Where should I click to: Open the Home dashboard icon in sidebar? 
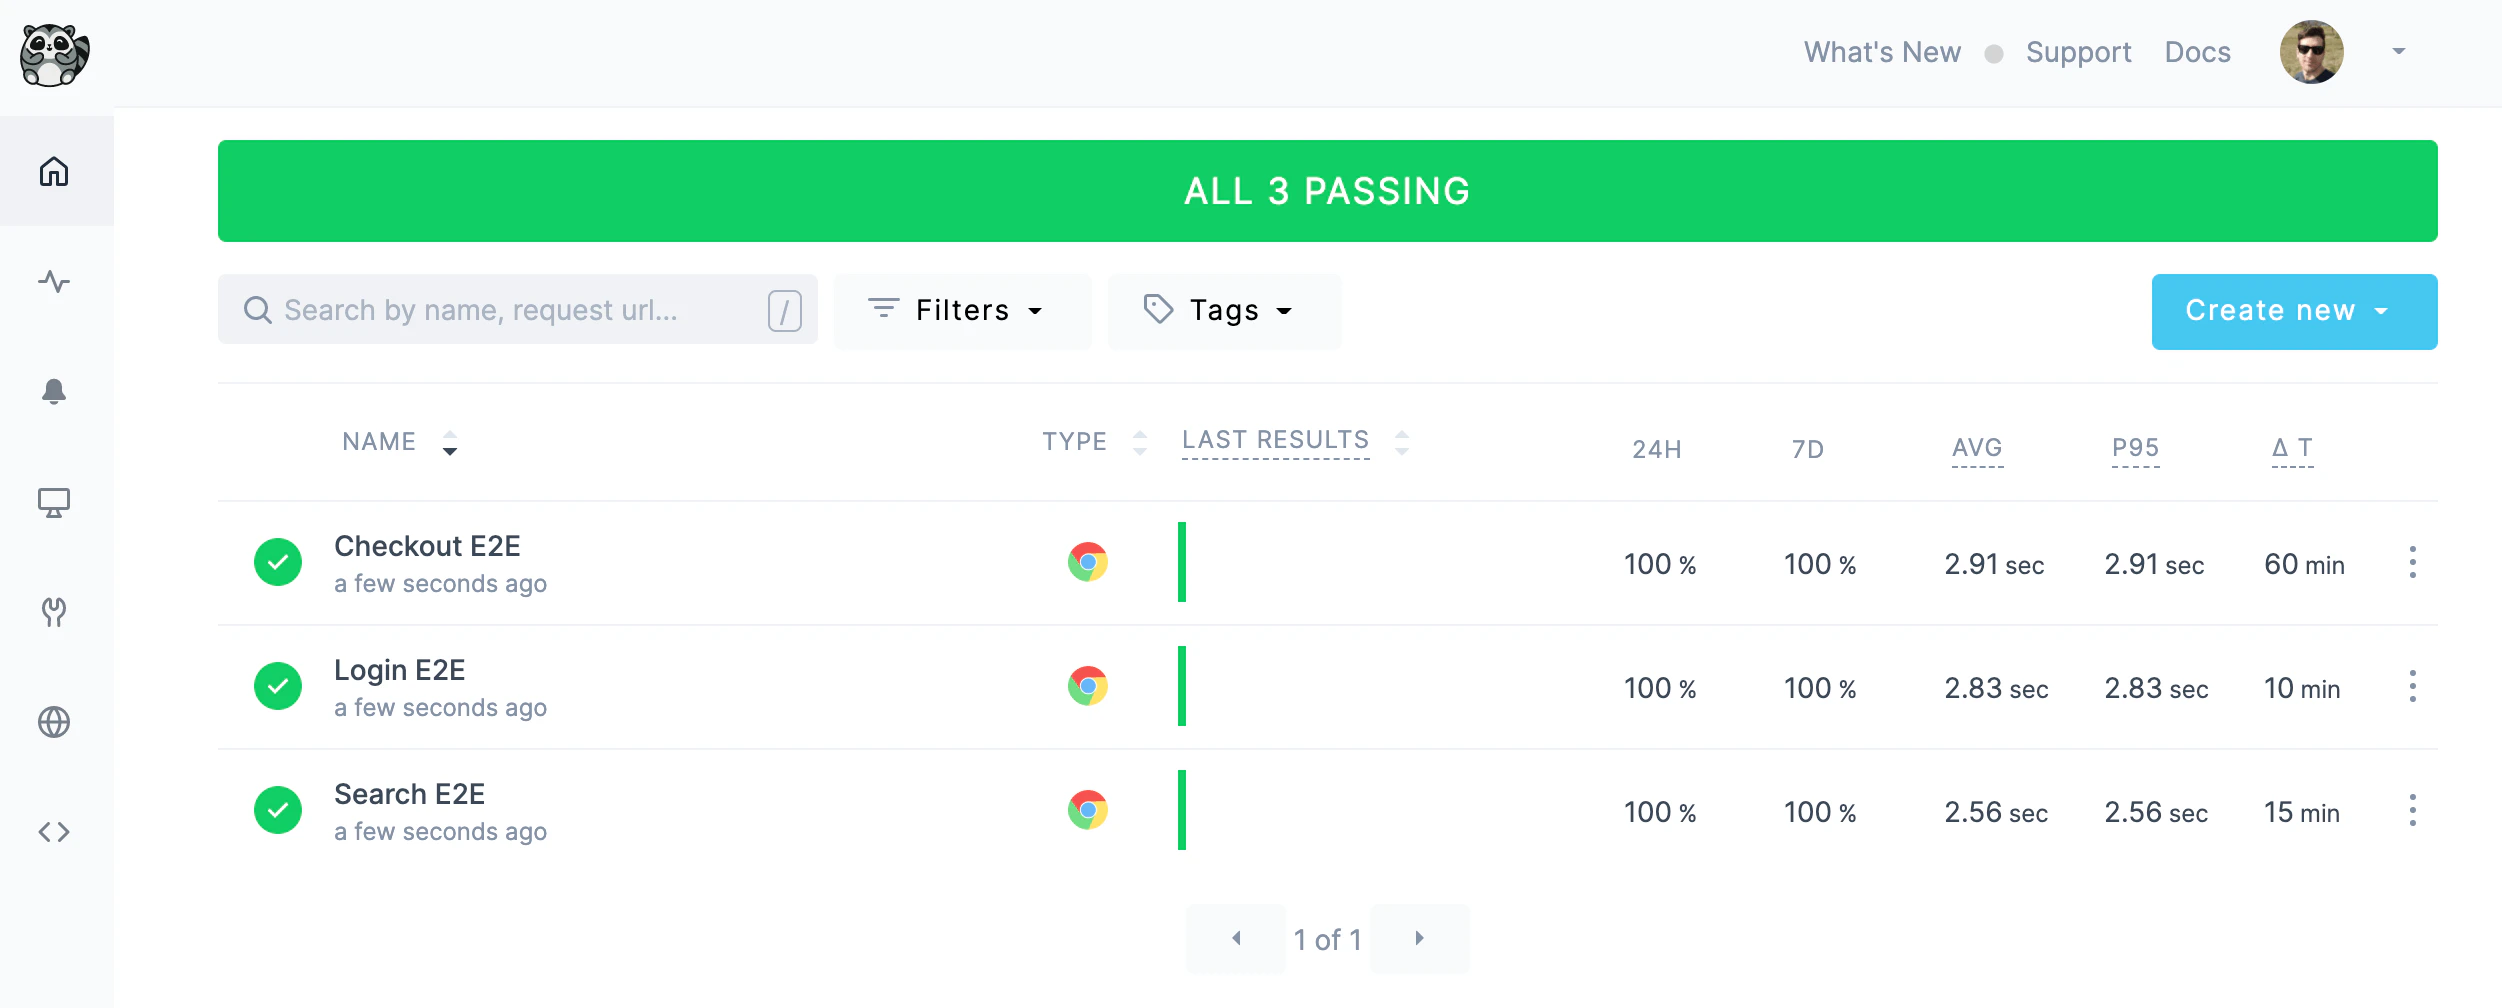pyautogui.click(x=55, y=171)
